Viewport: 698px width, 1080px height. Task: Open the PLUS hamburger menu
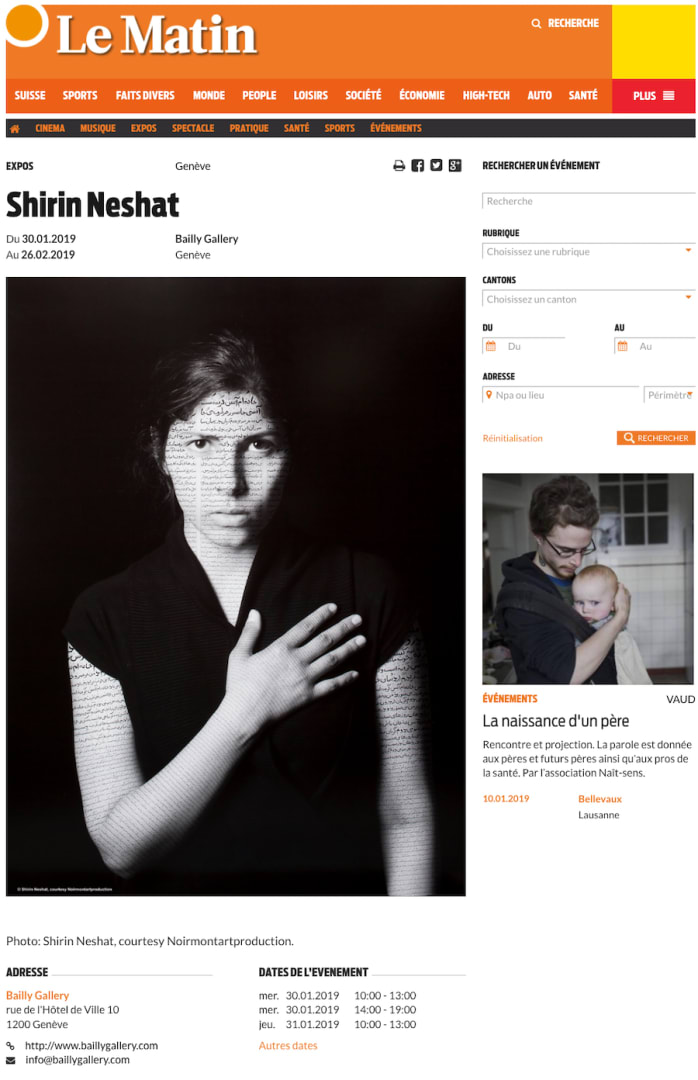[x=653, y=96]
